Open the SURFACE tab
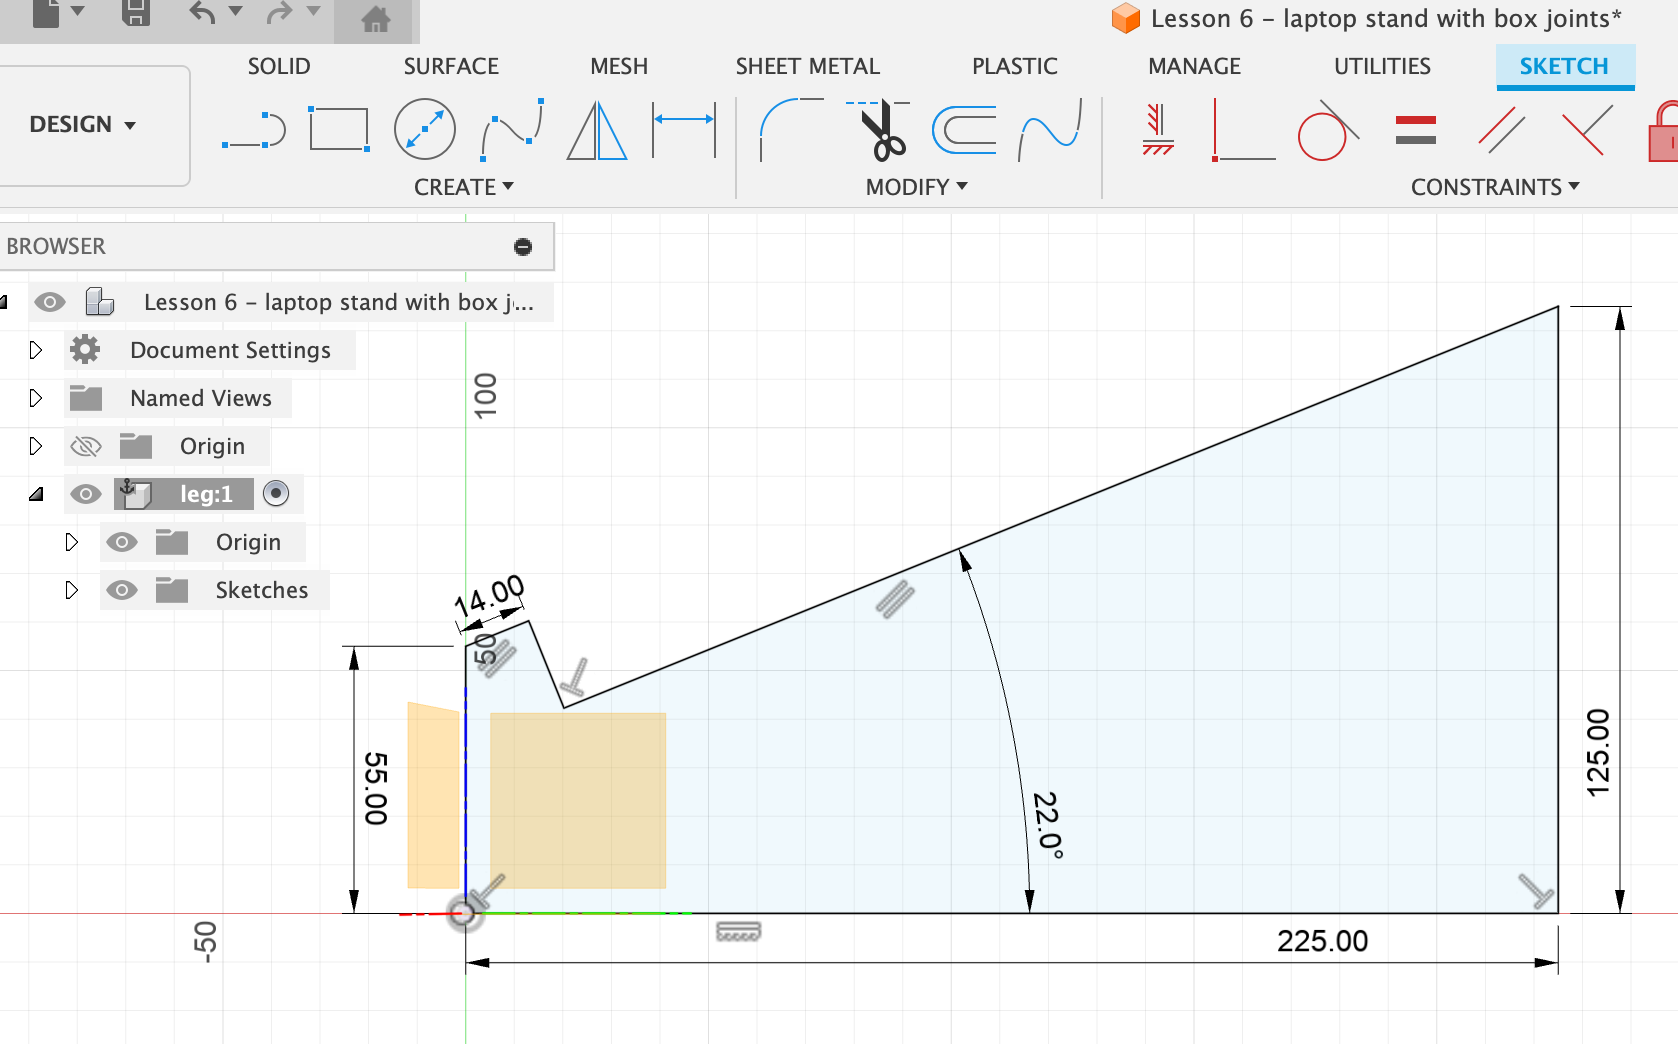The width and height of the screenshot is (1678, 1044). [451, 66]
